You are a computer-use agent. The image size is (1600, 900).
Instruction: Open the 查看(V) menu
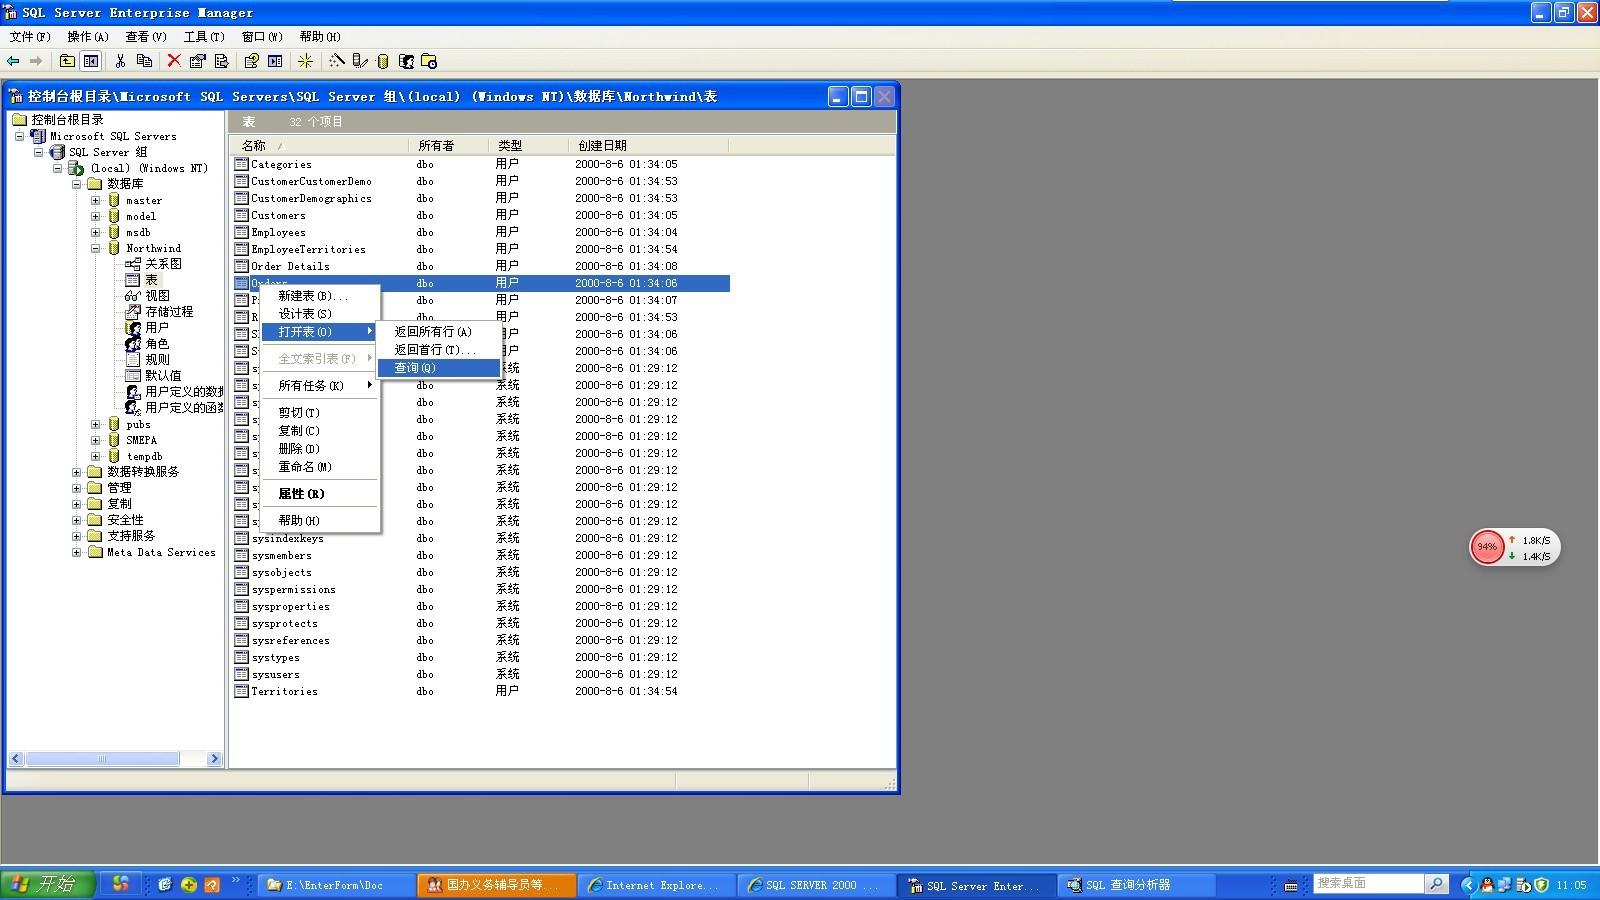(x=146, y=37)
